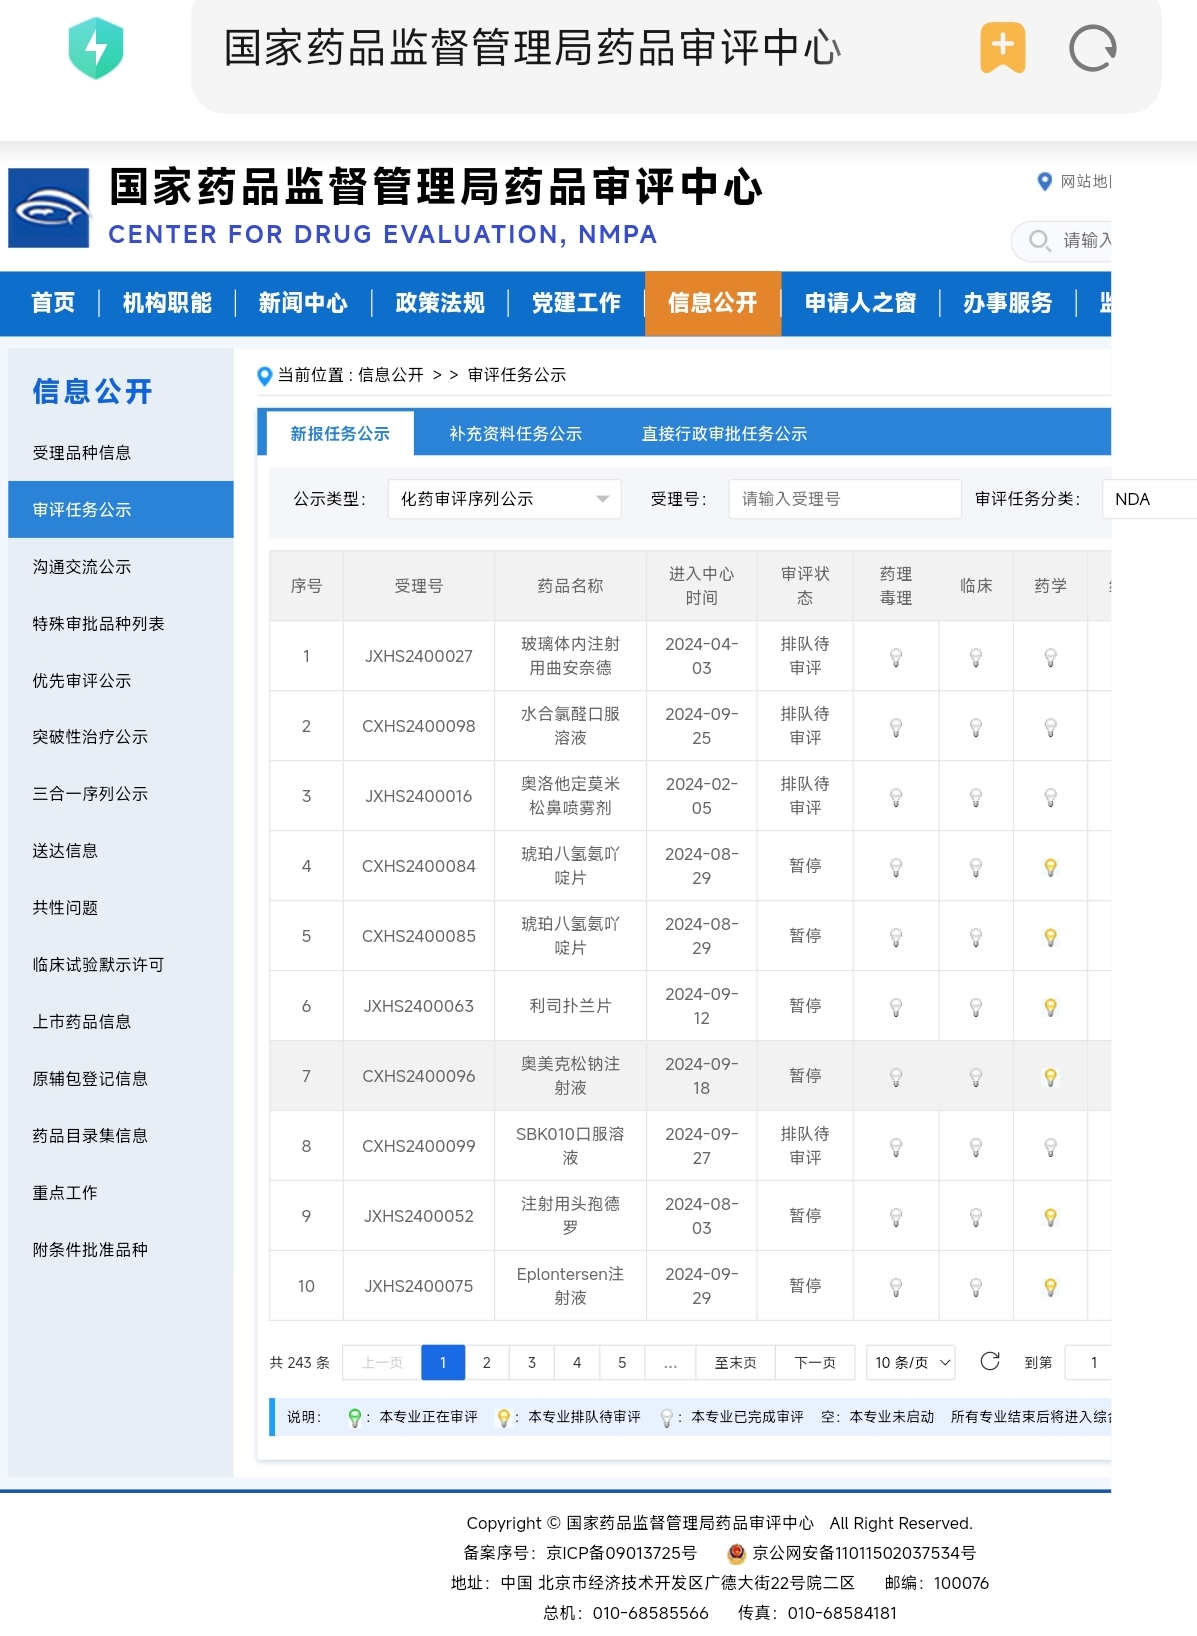The height and width of the screenshot is (1636, 1197).
Task: Tap the green shield security icon
Action: (96, 48)
